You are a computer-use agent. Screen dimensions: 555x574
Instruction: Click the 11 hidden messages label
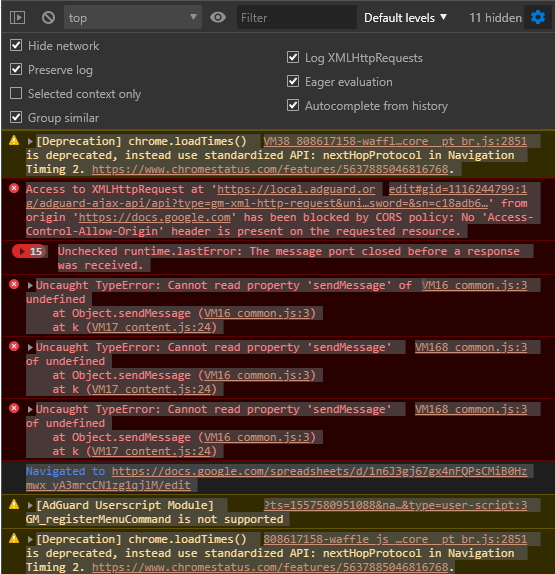coord(495,18)
